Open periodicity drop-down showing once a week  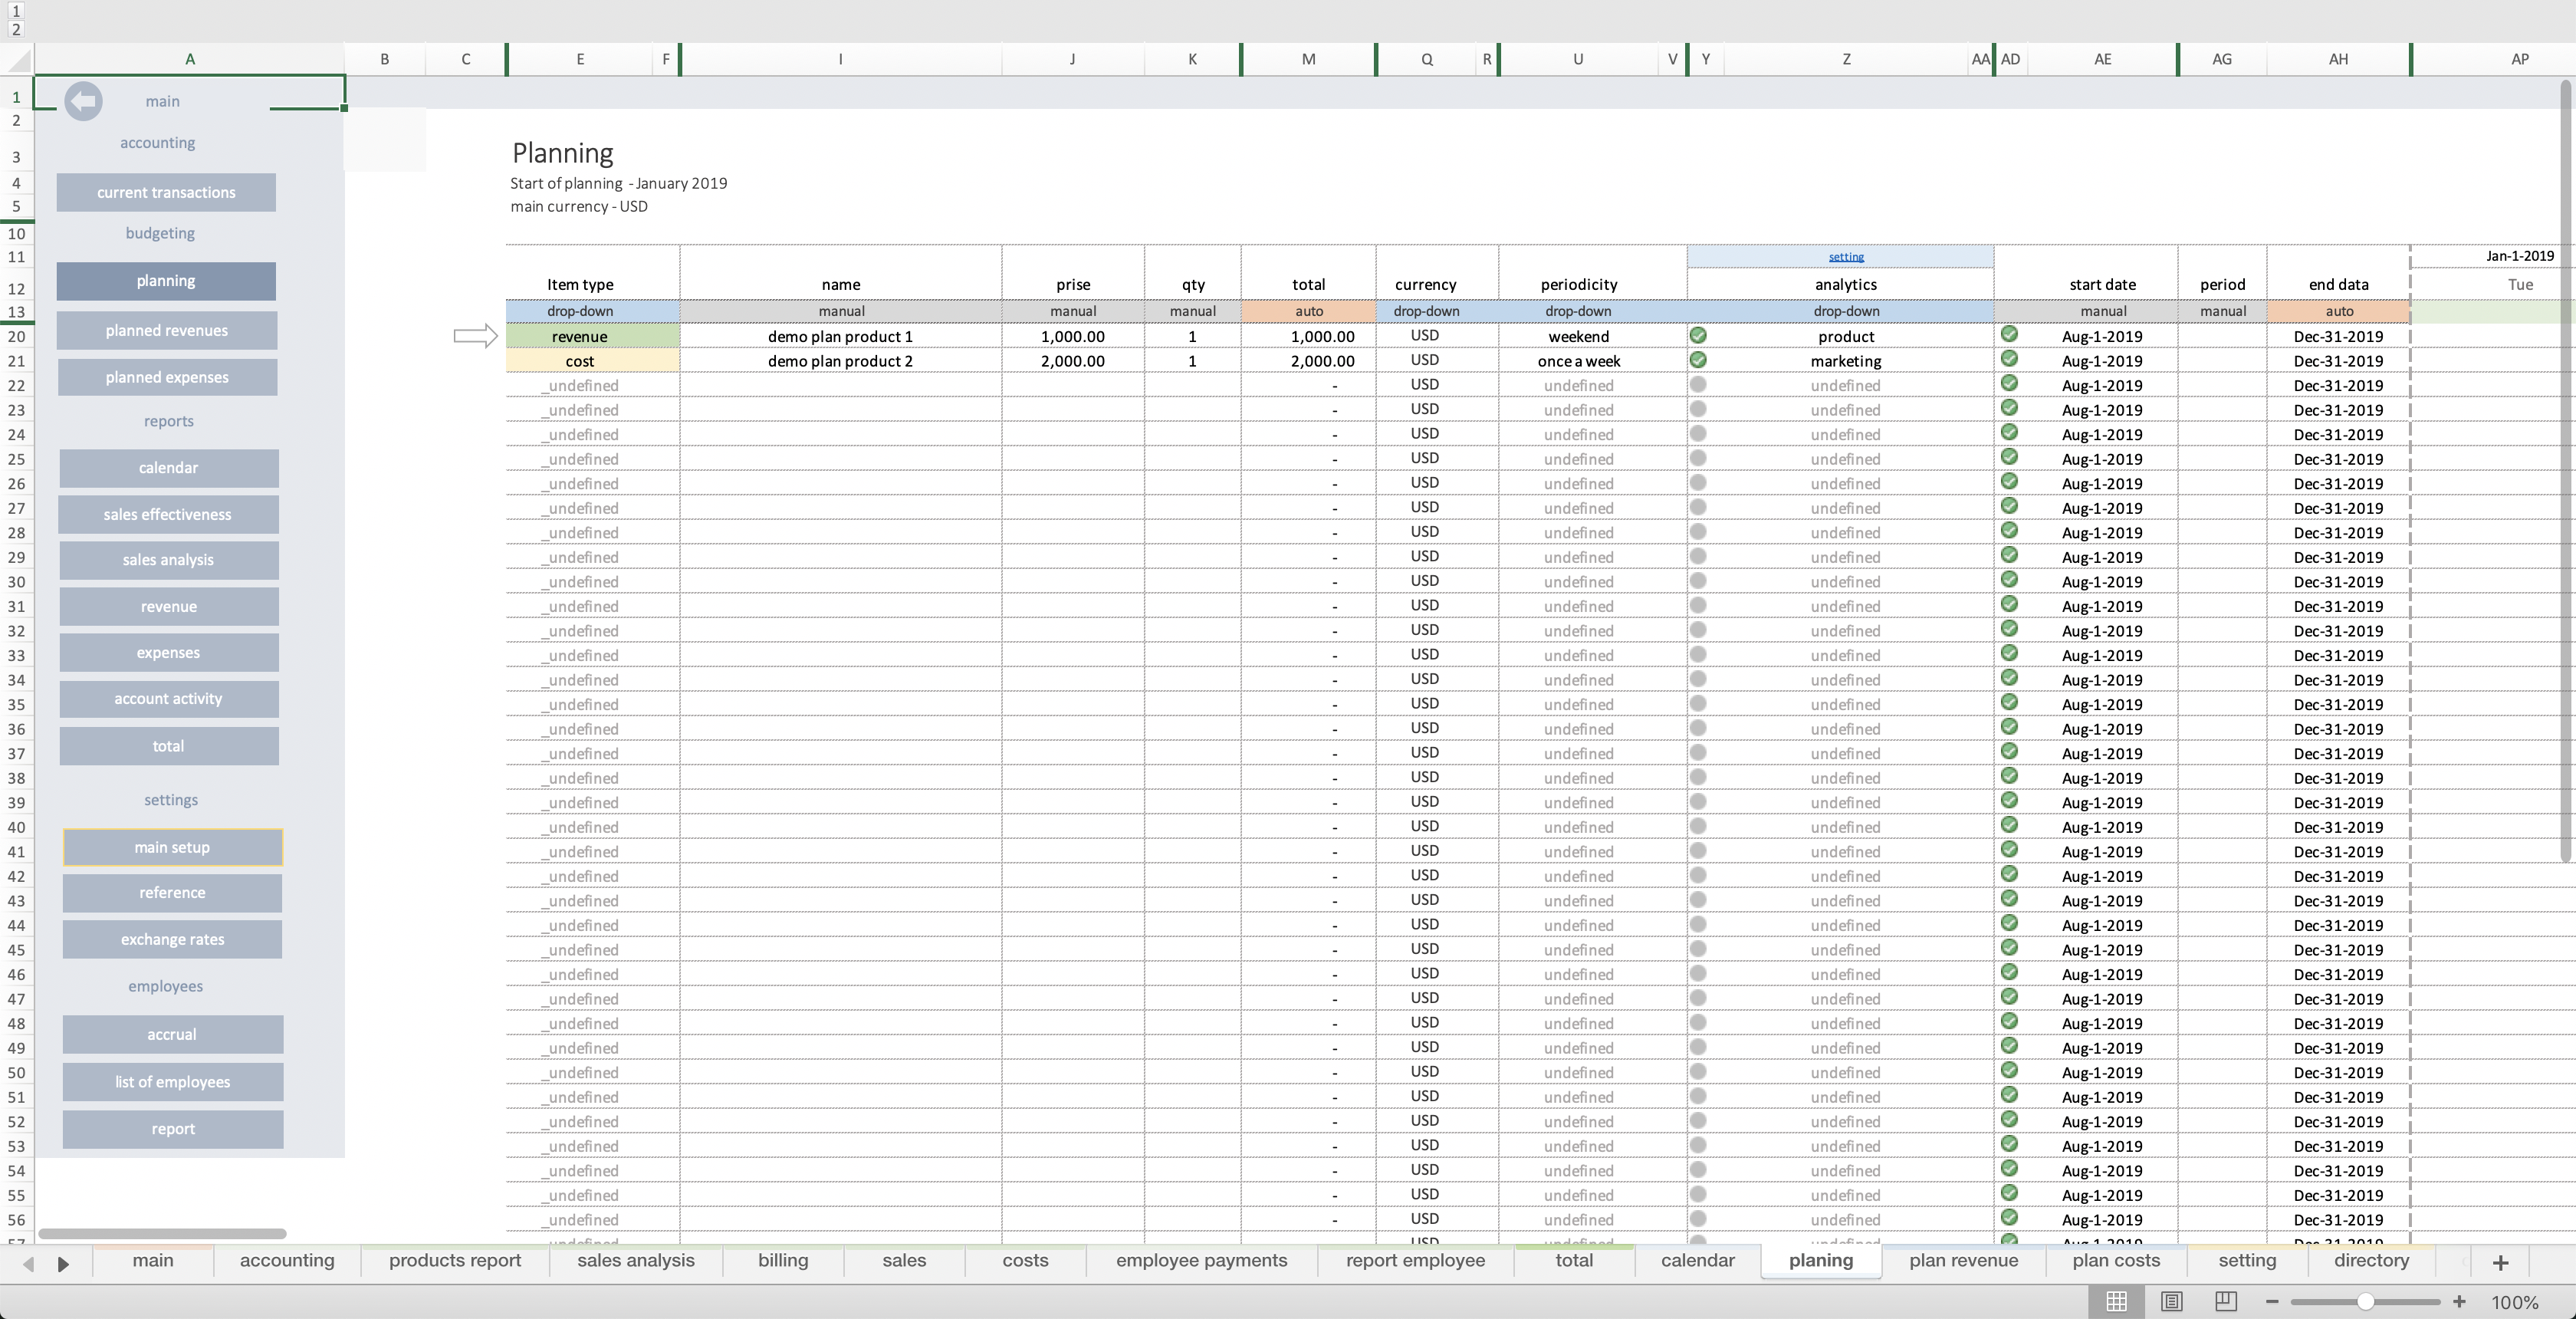[1592, 361]
